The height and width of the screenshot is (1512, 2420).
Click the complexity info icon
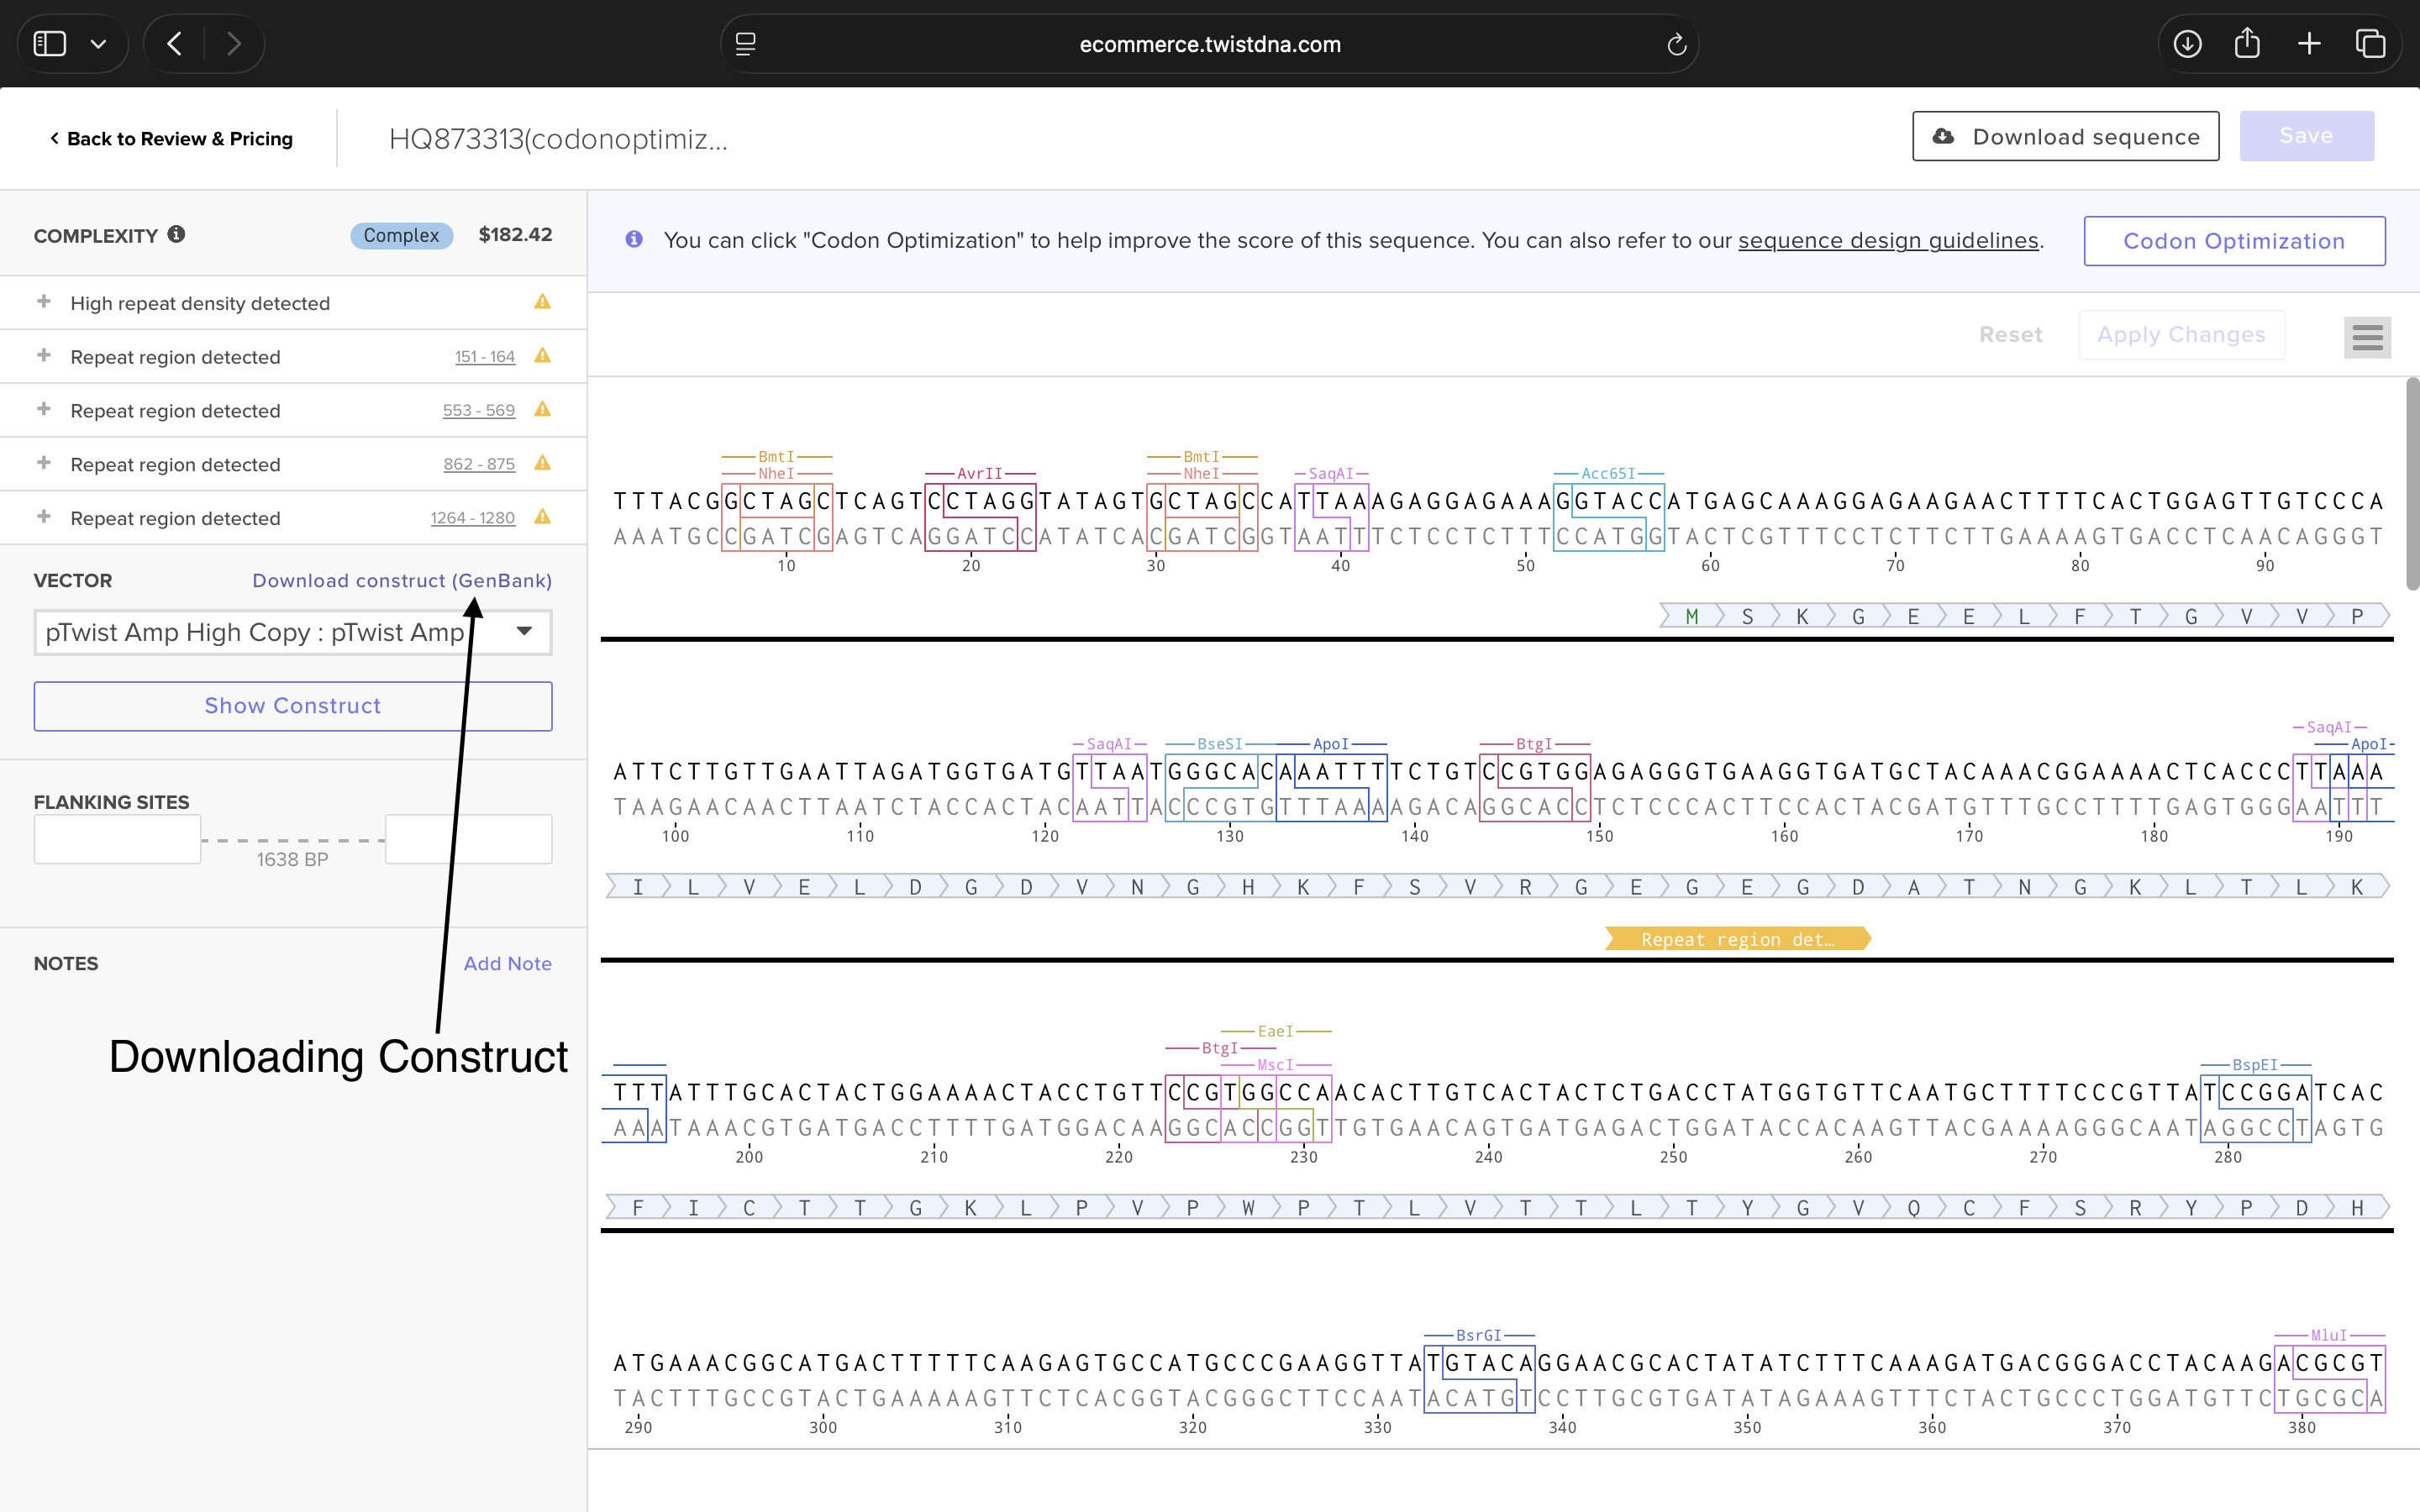point(176,234)
